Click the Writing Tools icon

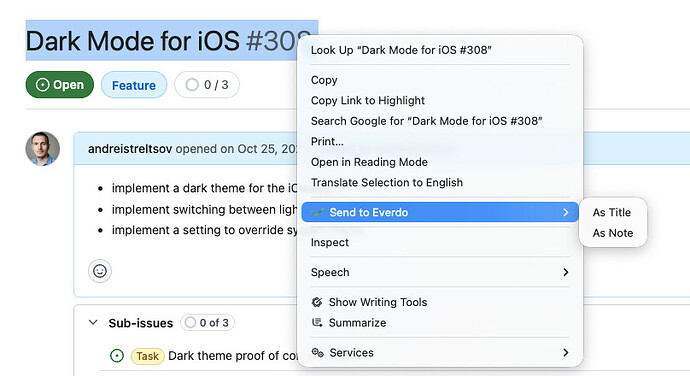[317, 302]
